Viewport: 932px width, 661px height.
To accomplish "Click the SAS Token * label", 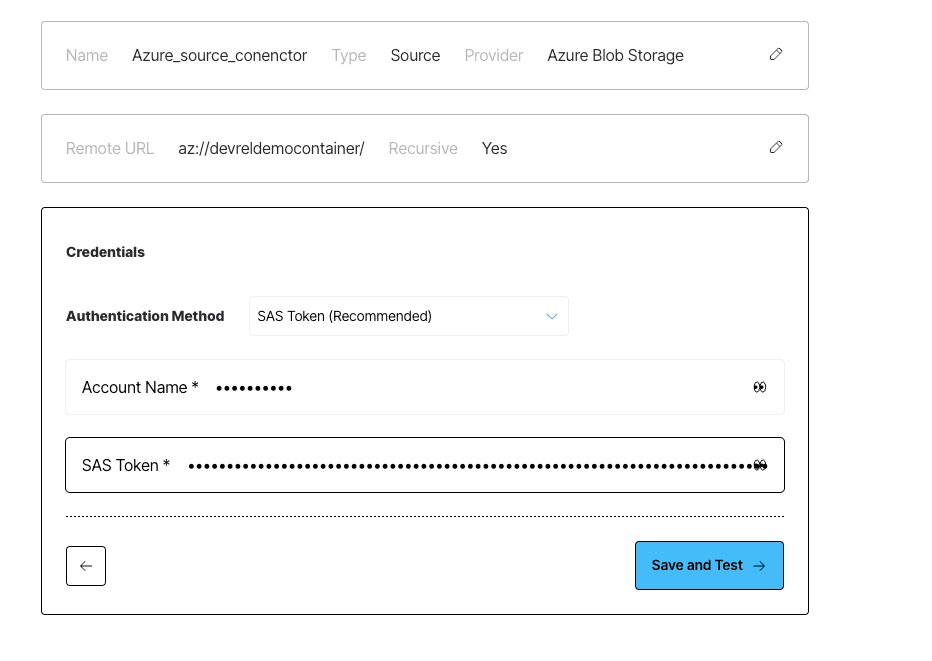I will [x=126, y=465].
